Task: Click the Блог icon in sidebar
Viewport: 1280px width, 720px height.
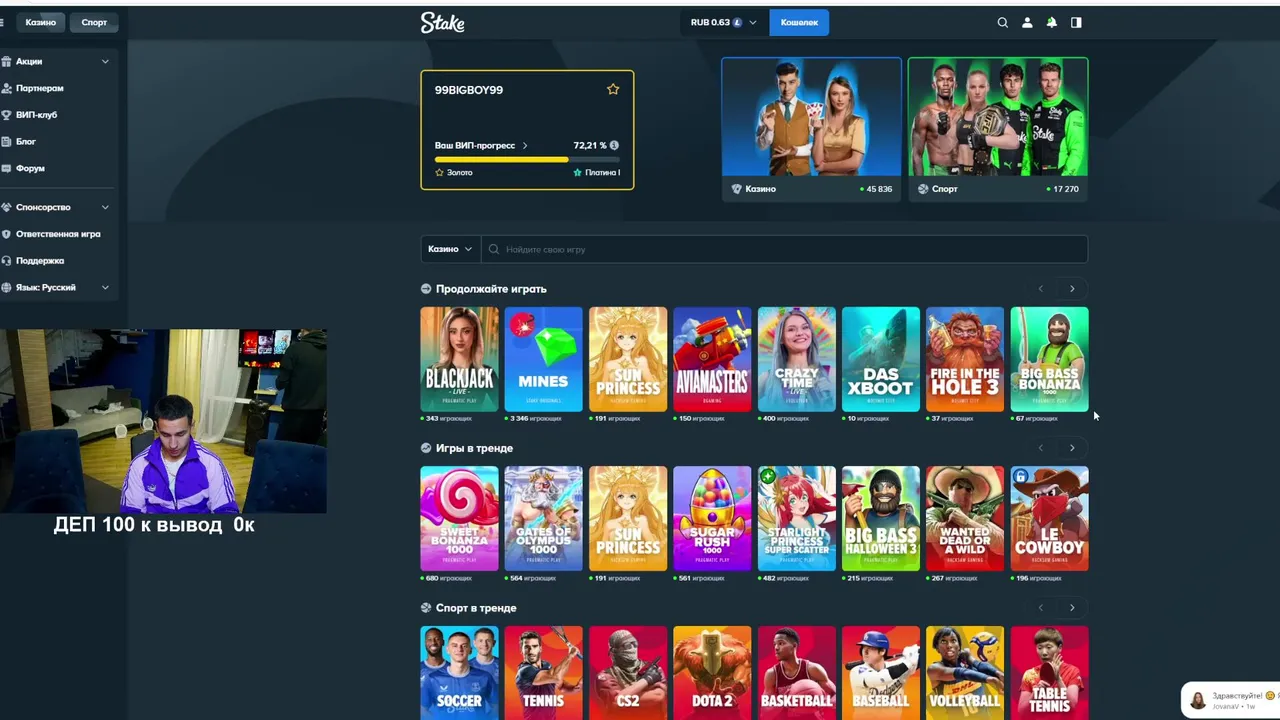Action: [x=6, y=142]
